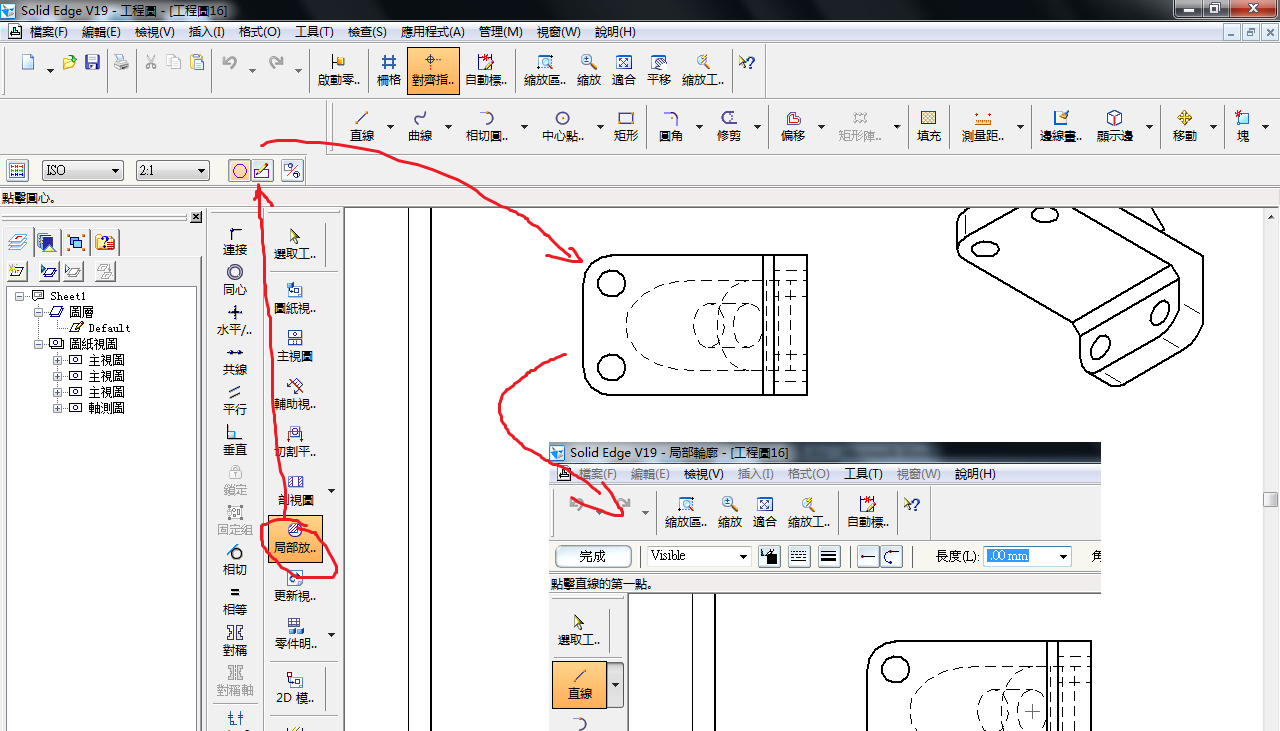The image size is (1280, 731).
Task: Click the 填充 fill tool
Action: click(929, 126)
